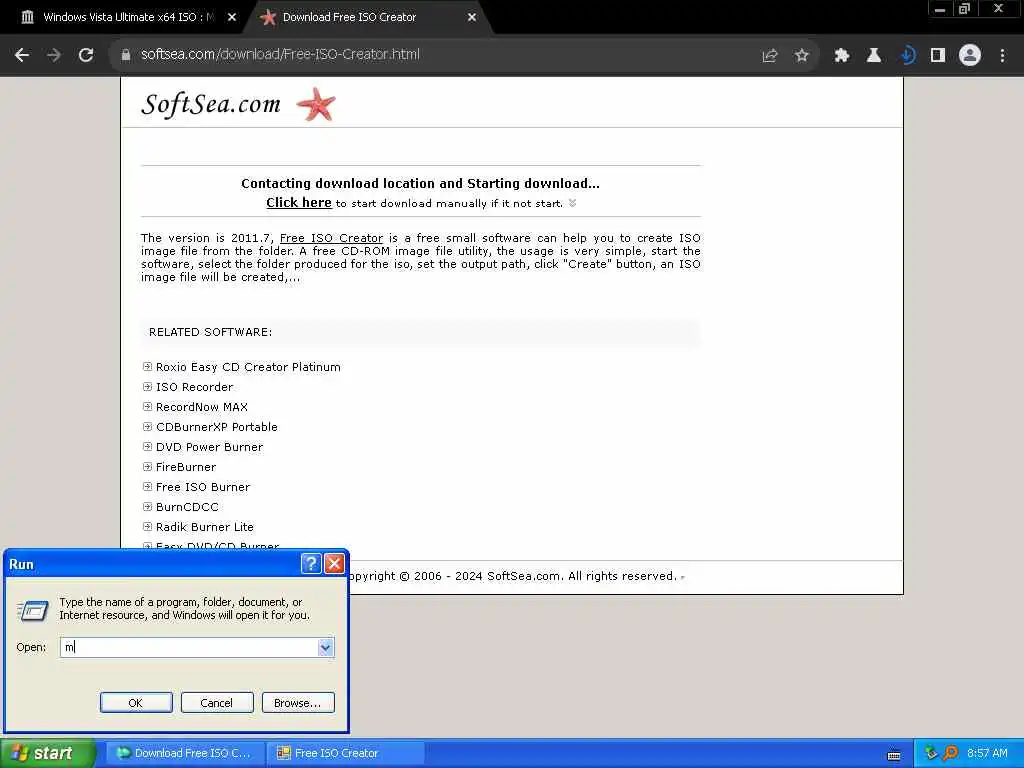Click Cancel in the Run dialog
Image resolution: width=1024 pixels, height=768 pixels.
217,703
